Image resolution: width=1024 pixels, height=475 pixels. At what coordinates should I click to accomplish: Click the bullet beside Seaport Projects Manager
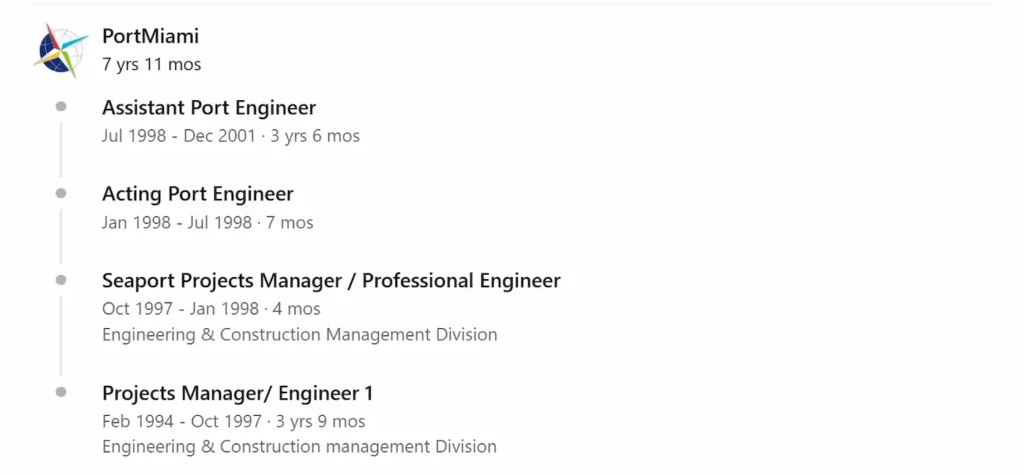[61, 280]
